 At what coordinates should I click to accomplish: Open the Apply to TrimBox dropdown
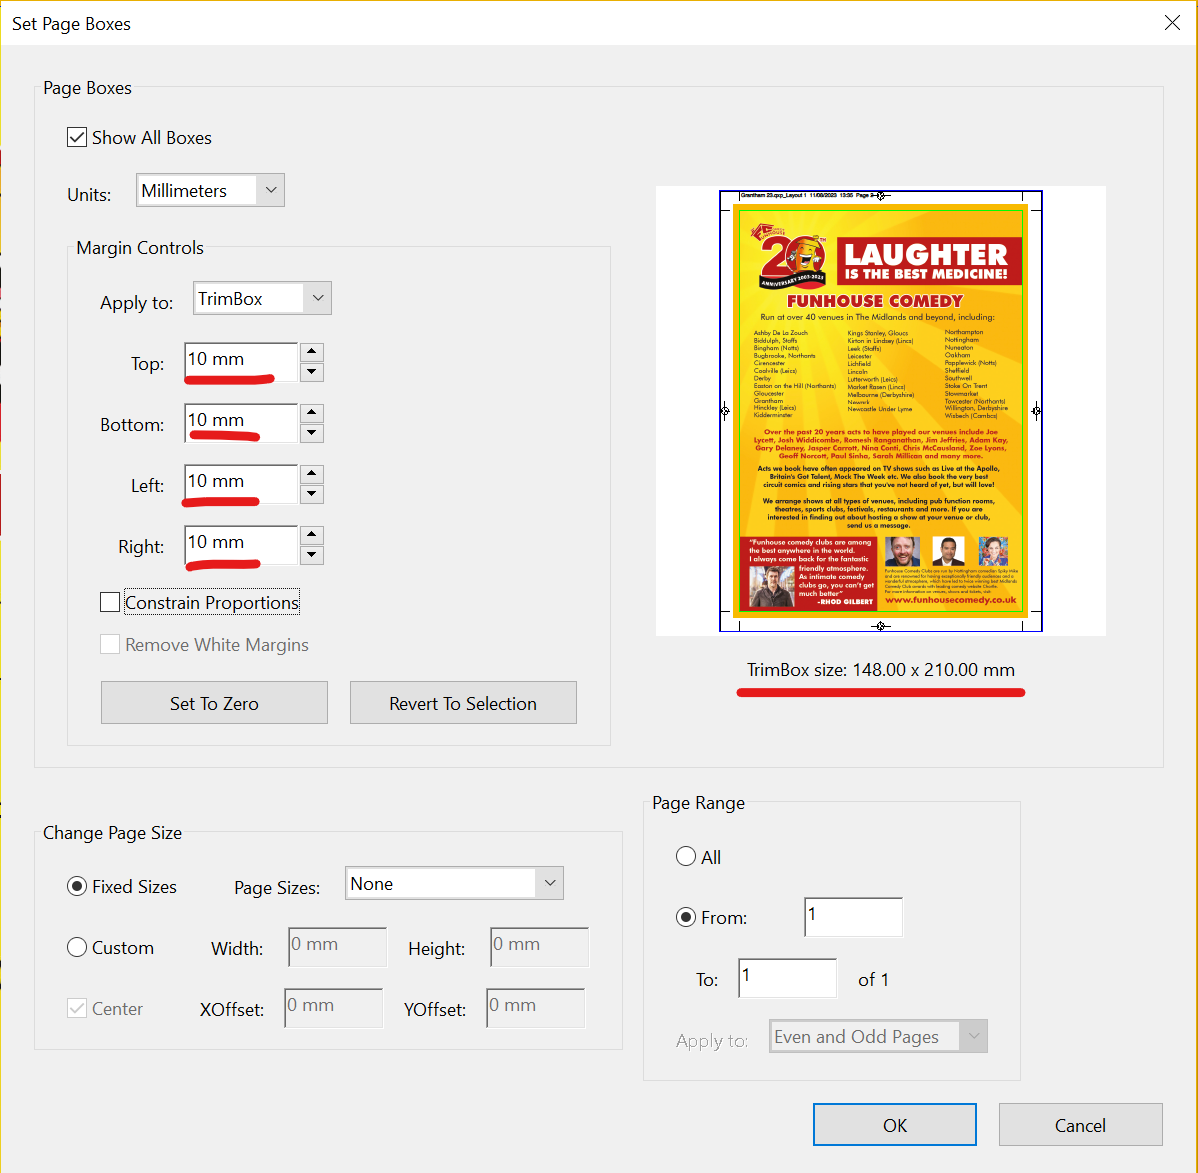(x=262, y=299)
